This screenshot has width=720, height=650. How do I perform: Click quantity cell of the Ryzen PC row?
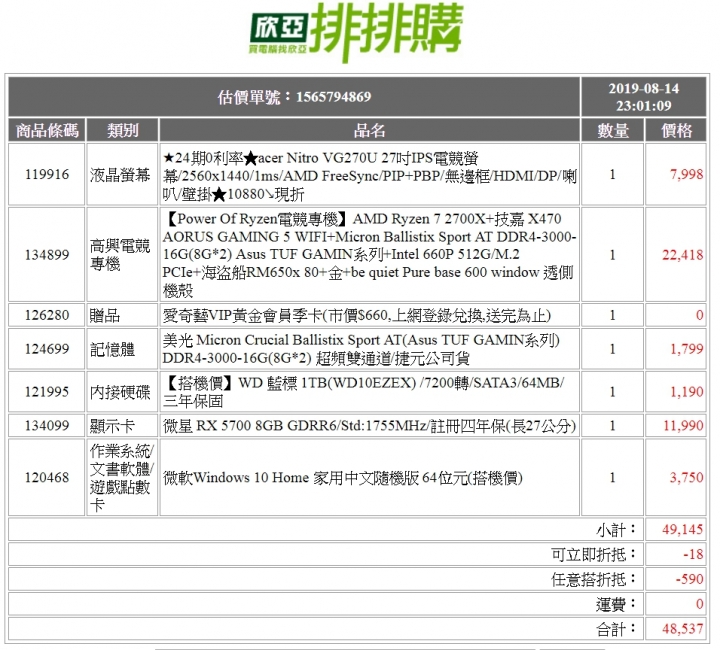point(612,255)
